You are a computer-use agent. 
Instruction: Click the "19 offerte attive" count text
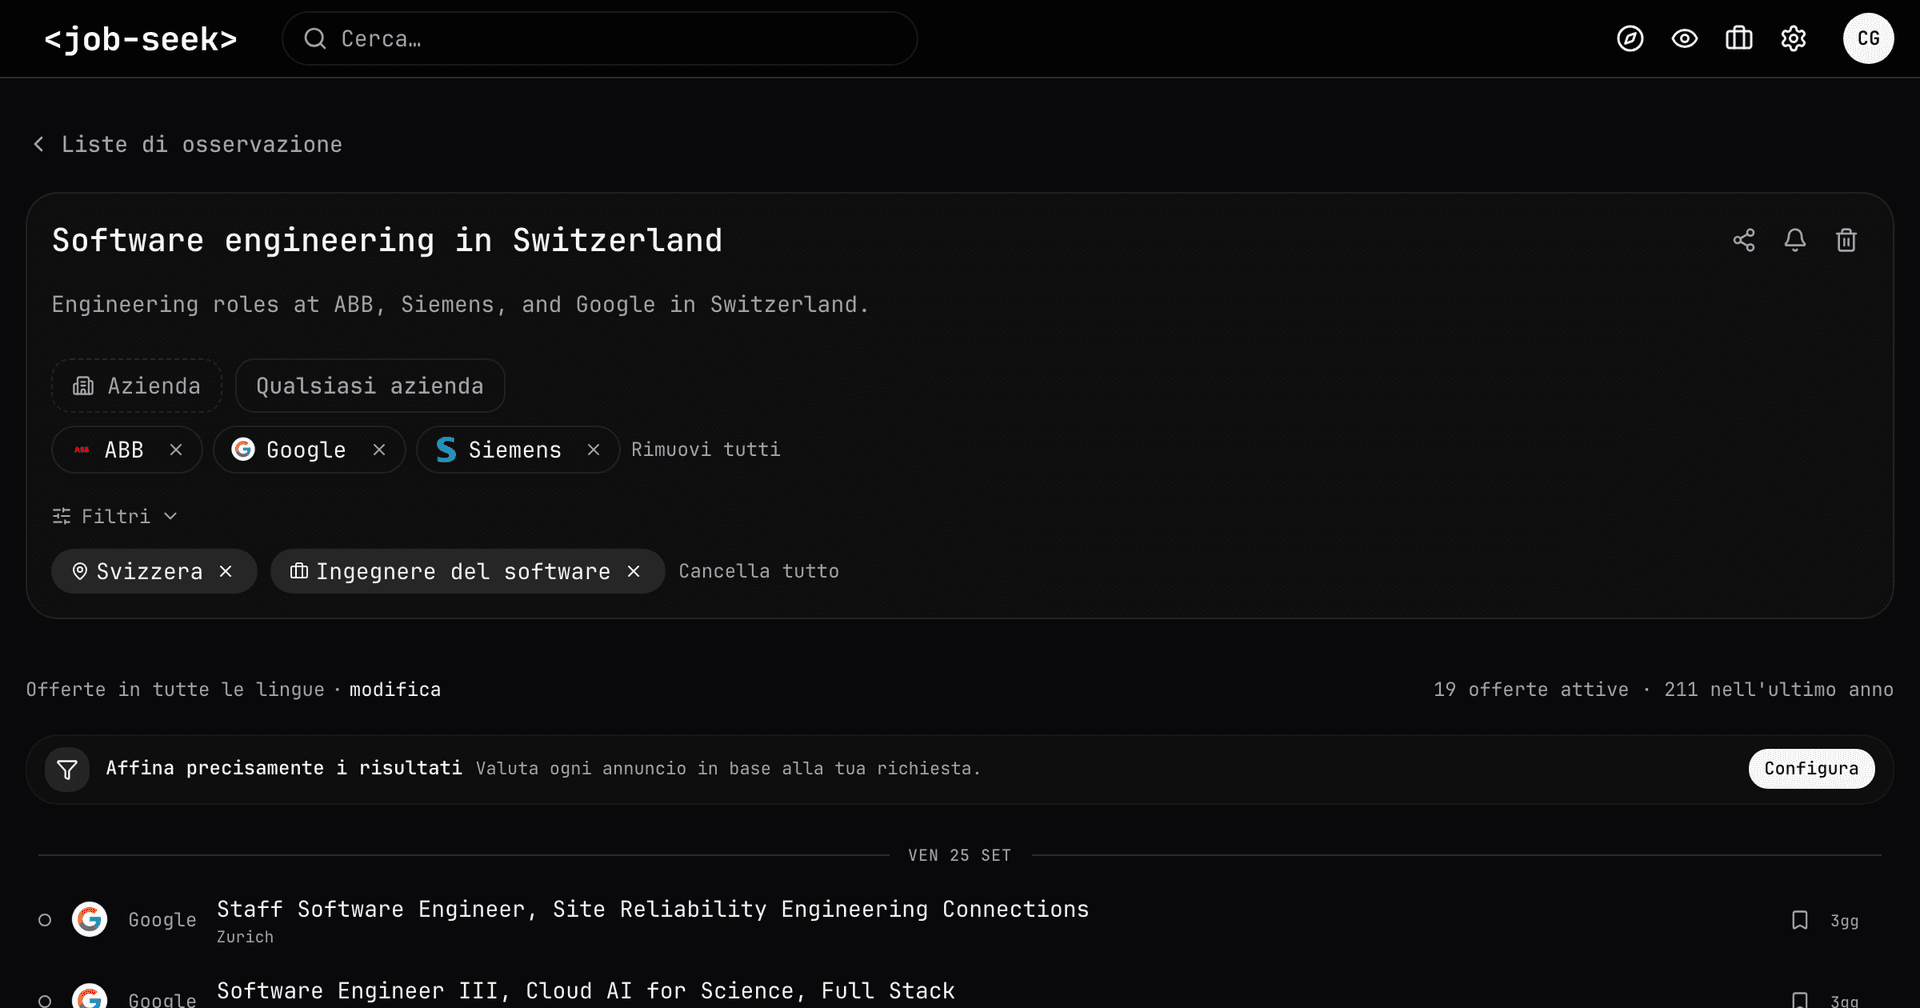point(1531,689)
